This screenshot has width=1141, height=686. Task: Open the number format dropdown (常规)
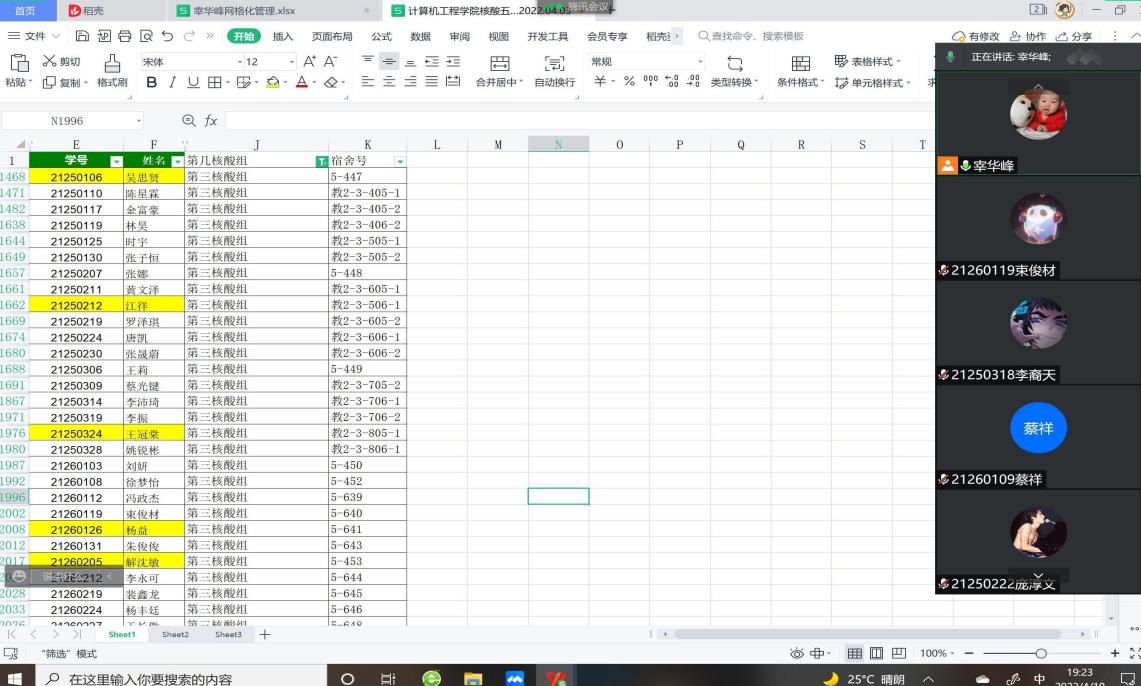(700, 62)
